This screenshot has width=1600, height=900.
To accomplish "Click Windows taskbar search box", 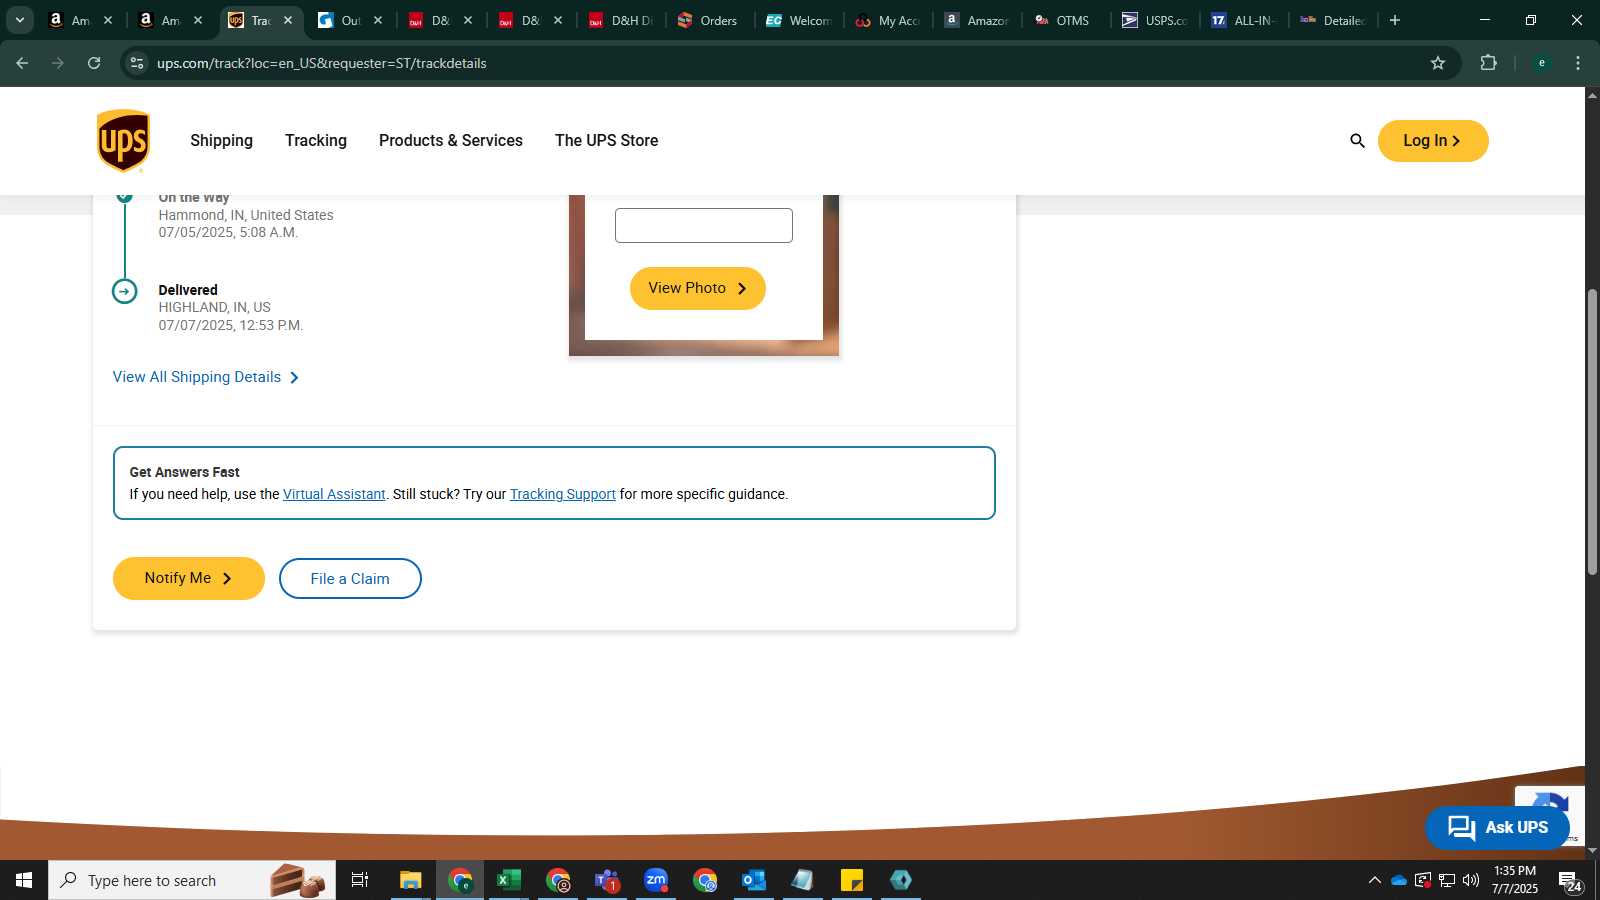I will 192,880.
